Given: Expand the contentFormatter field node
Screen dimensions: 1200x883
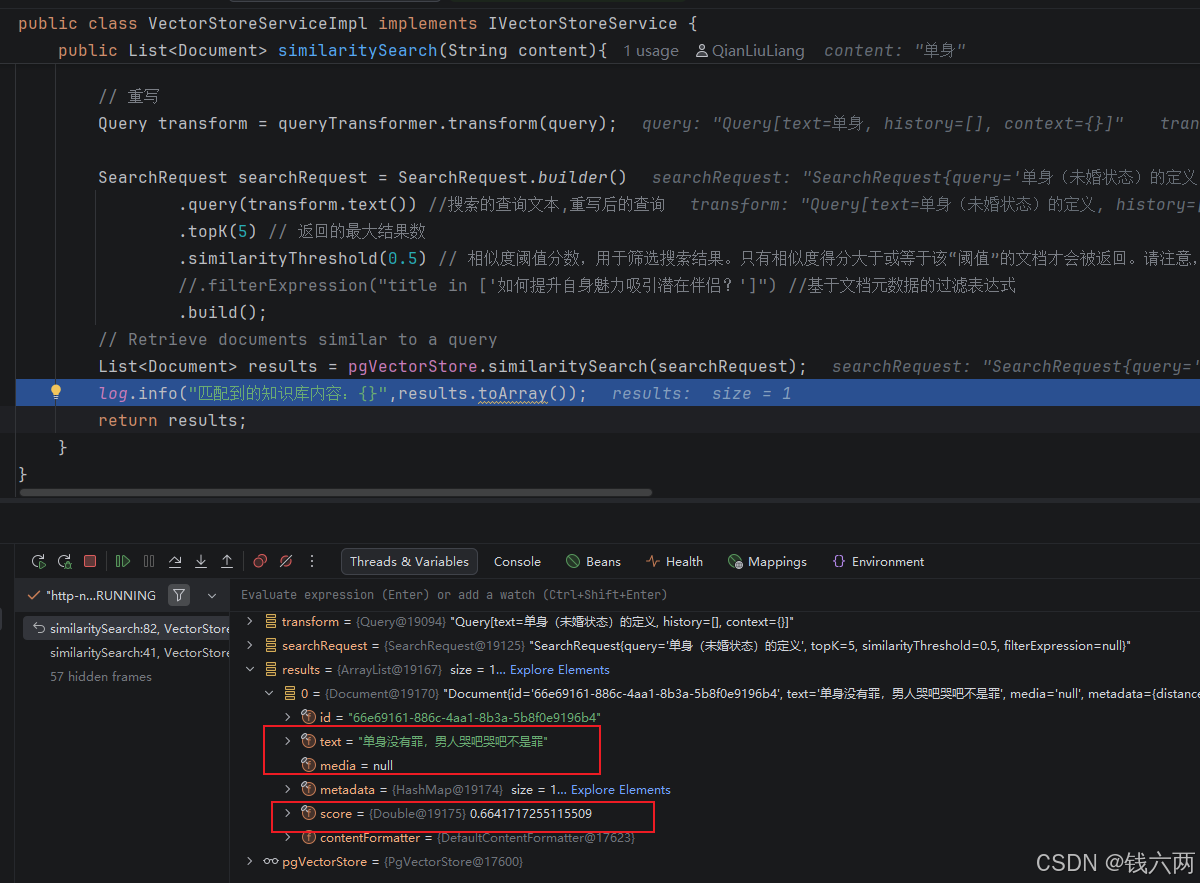Looking at the screenshot, I should [x=288, y=837].
